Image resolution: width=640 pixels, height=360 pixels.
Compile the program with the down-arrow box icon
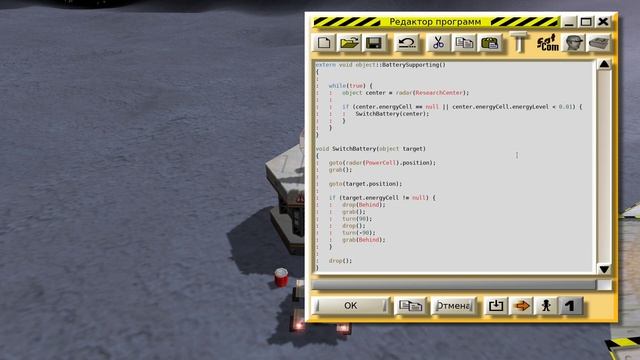click(x=496, y=306)
